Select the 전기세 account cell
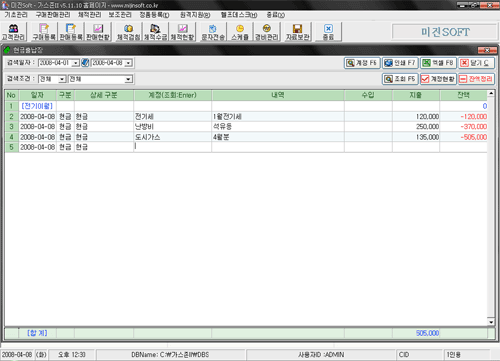Image resolution: width=500 pixels, height=361 pixels. [172, 116]
